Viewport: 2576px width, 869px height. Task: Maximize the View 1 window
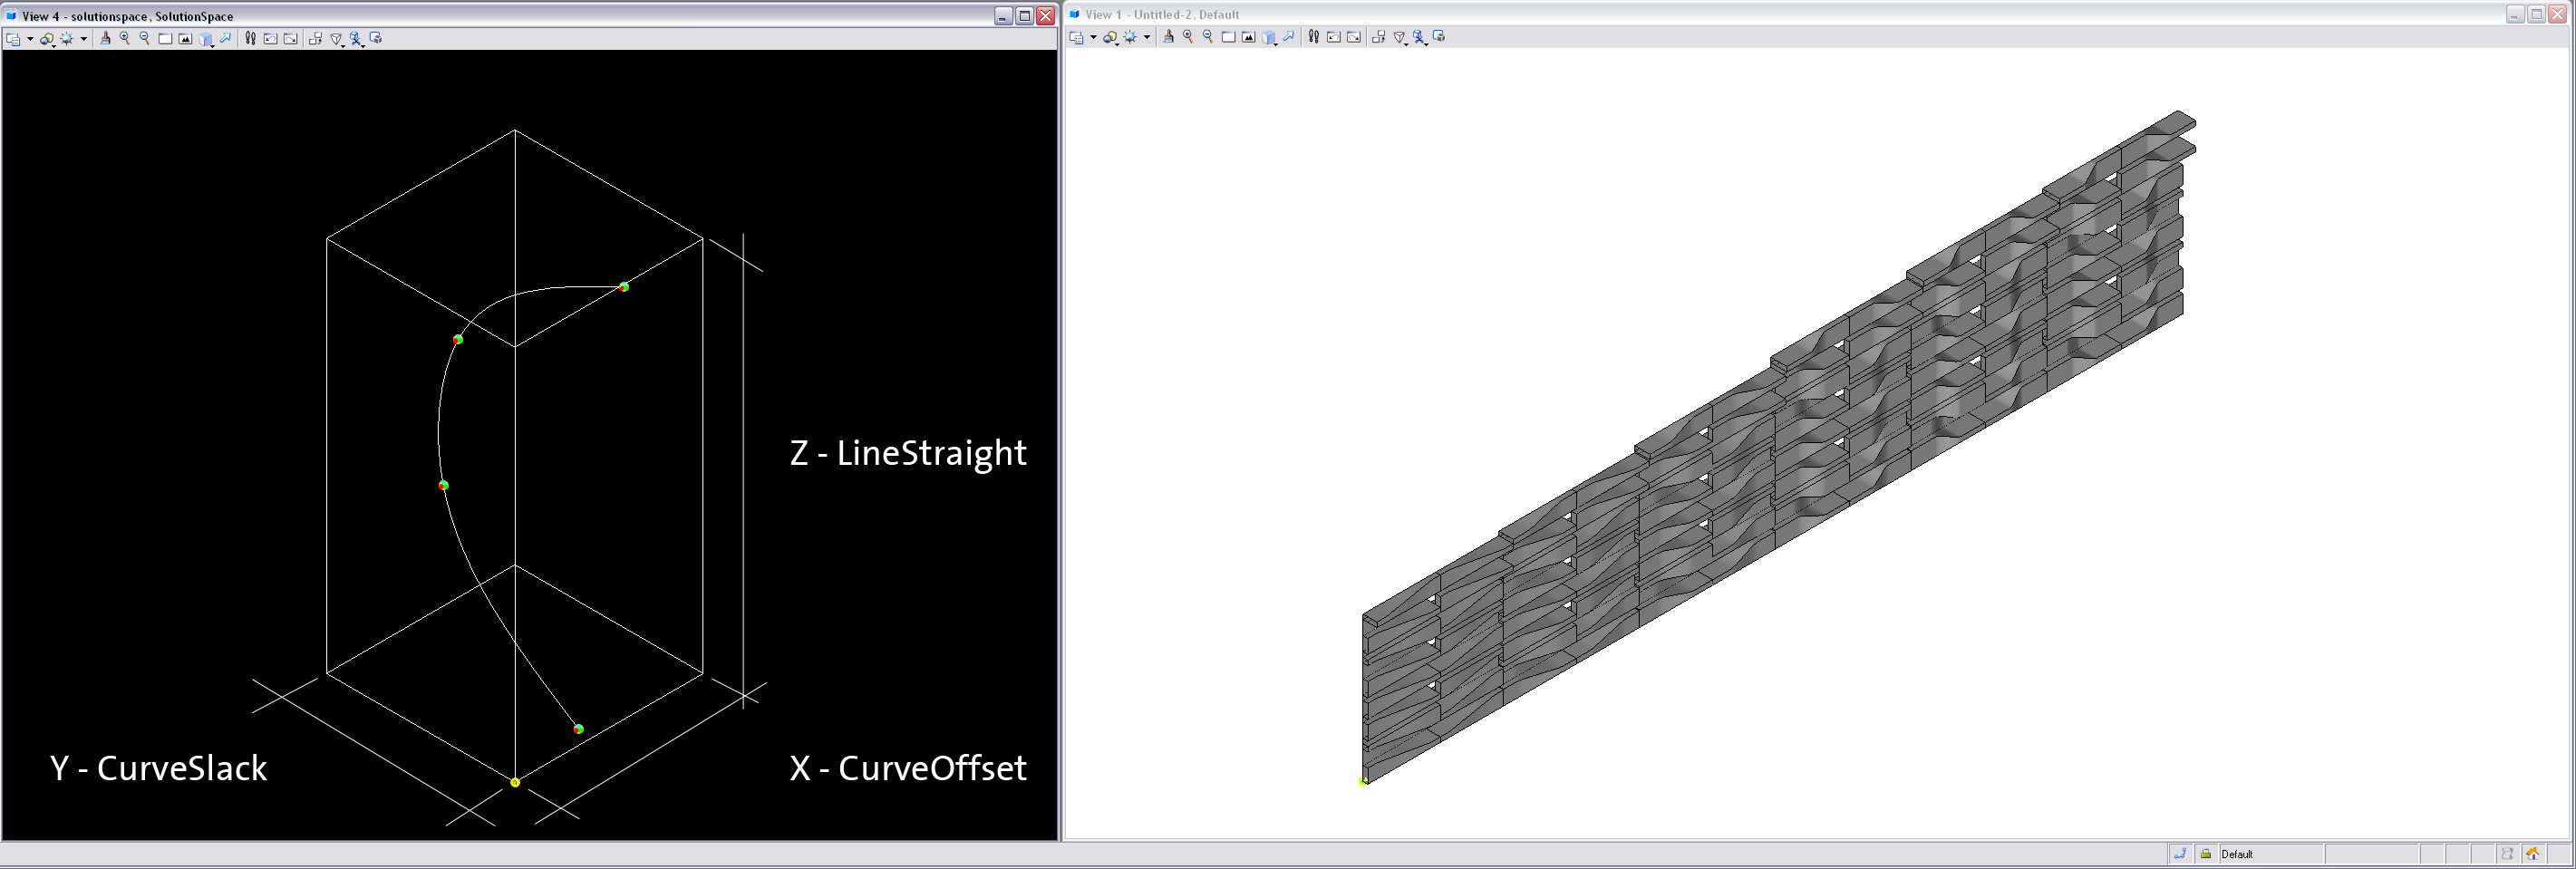coord(2536,14)
